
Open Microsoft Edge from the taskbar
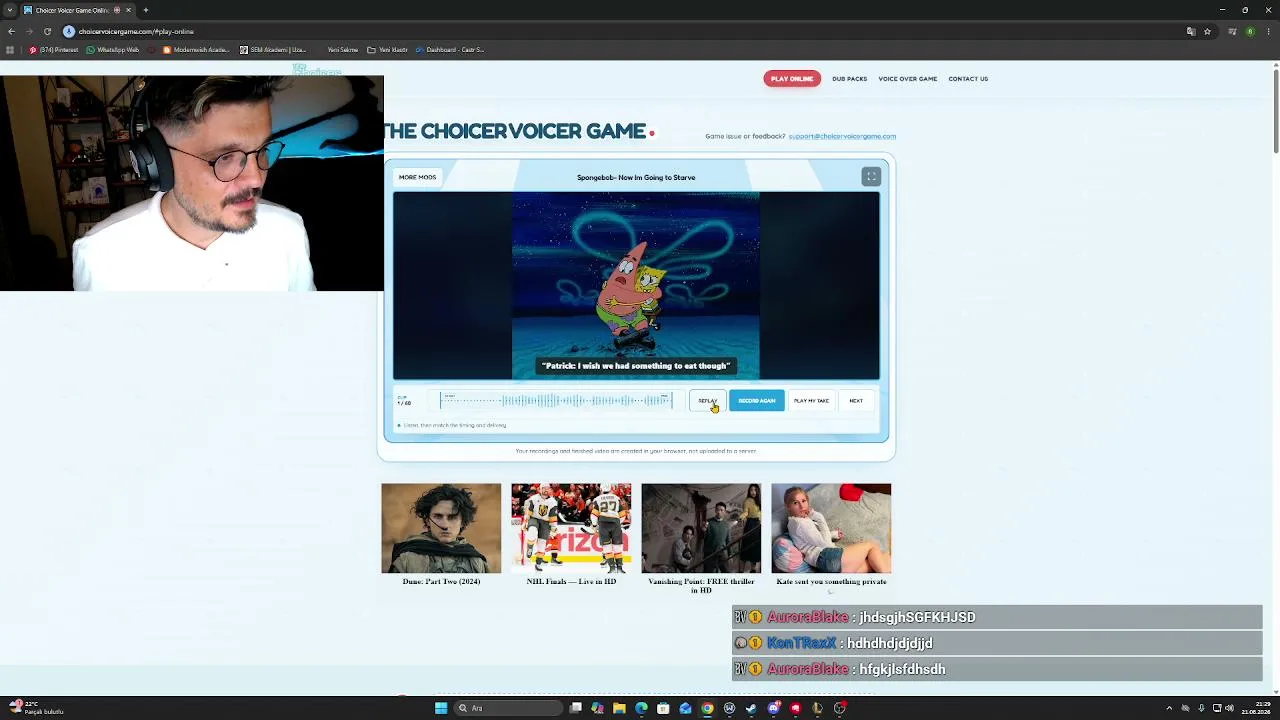(x=641, y=708)
